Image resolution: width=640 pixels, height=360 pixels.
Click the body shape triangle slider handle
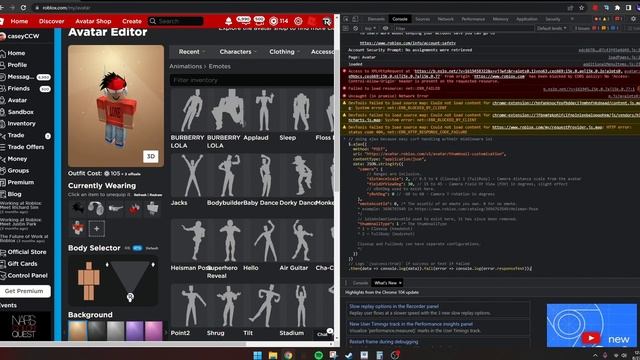pyautogui.click(x=130, y=297)
